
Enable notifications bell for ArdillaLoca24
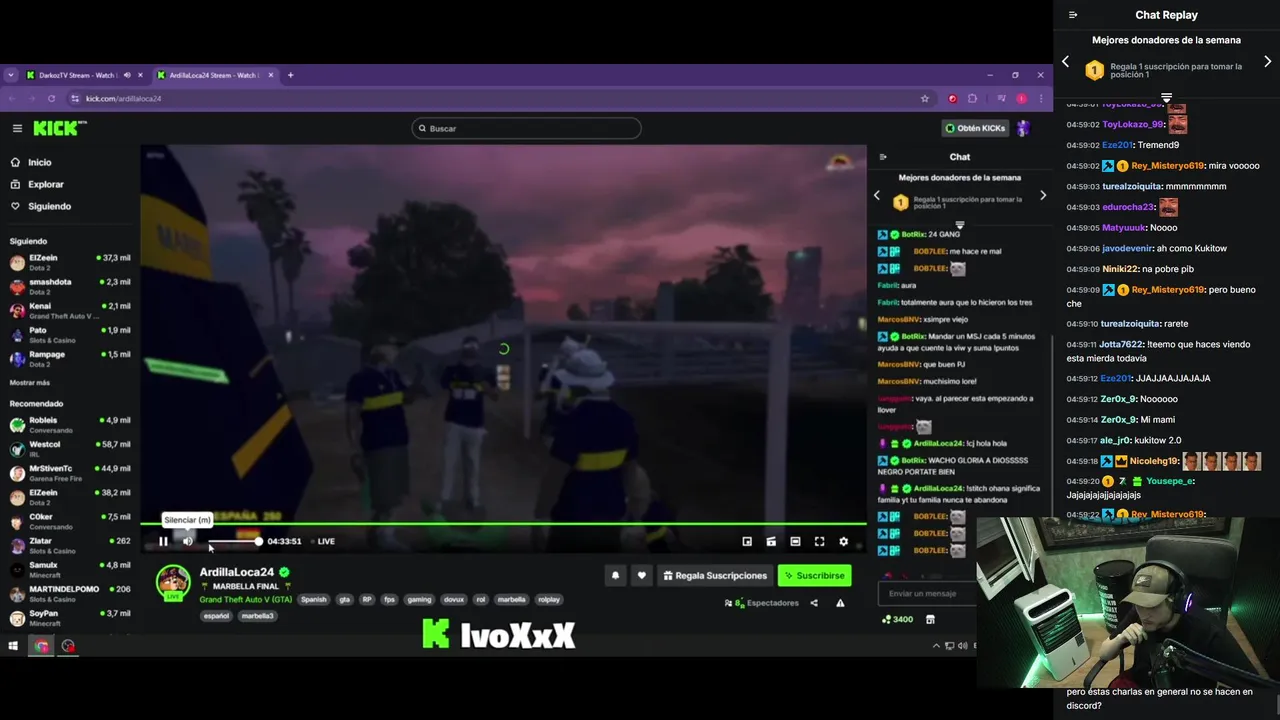point(615,575)
